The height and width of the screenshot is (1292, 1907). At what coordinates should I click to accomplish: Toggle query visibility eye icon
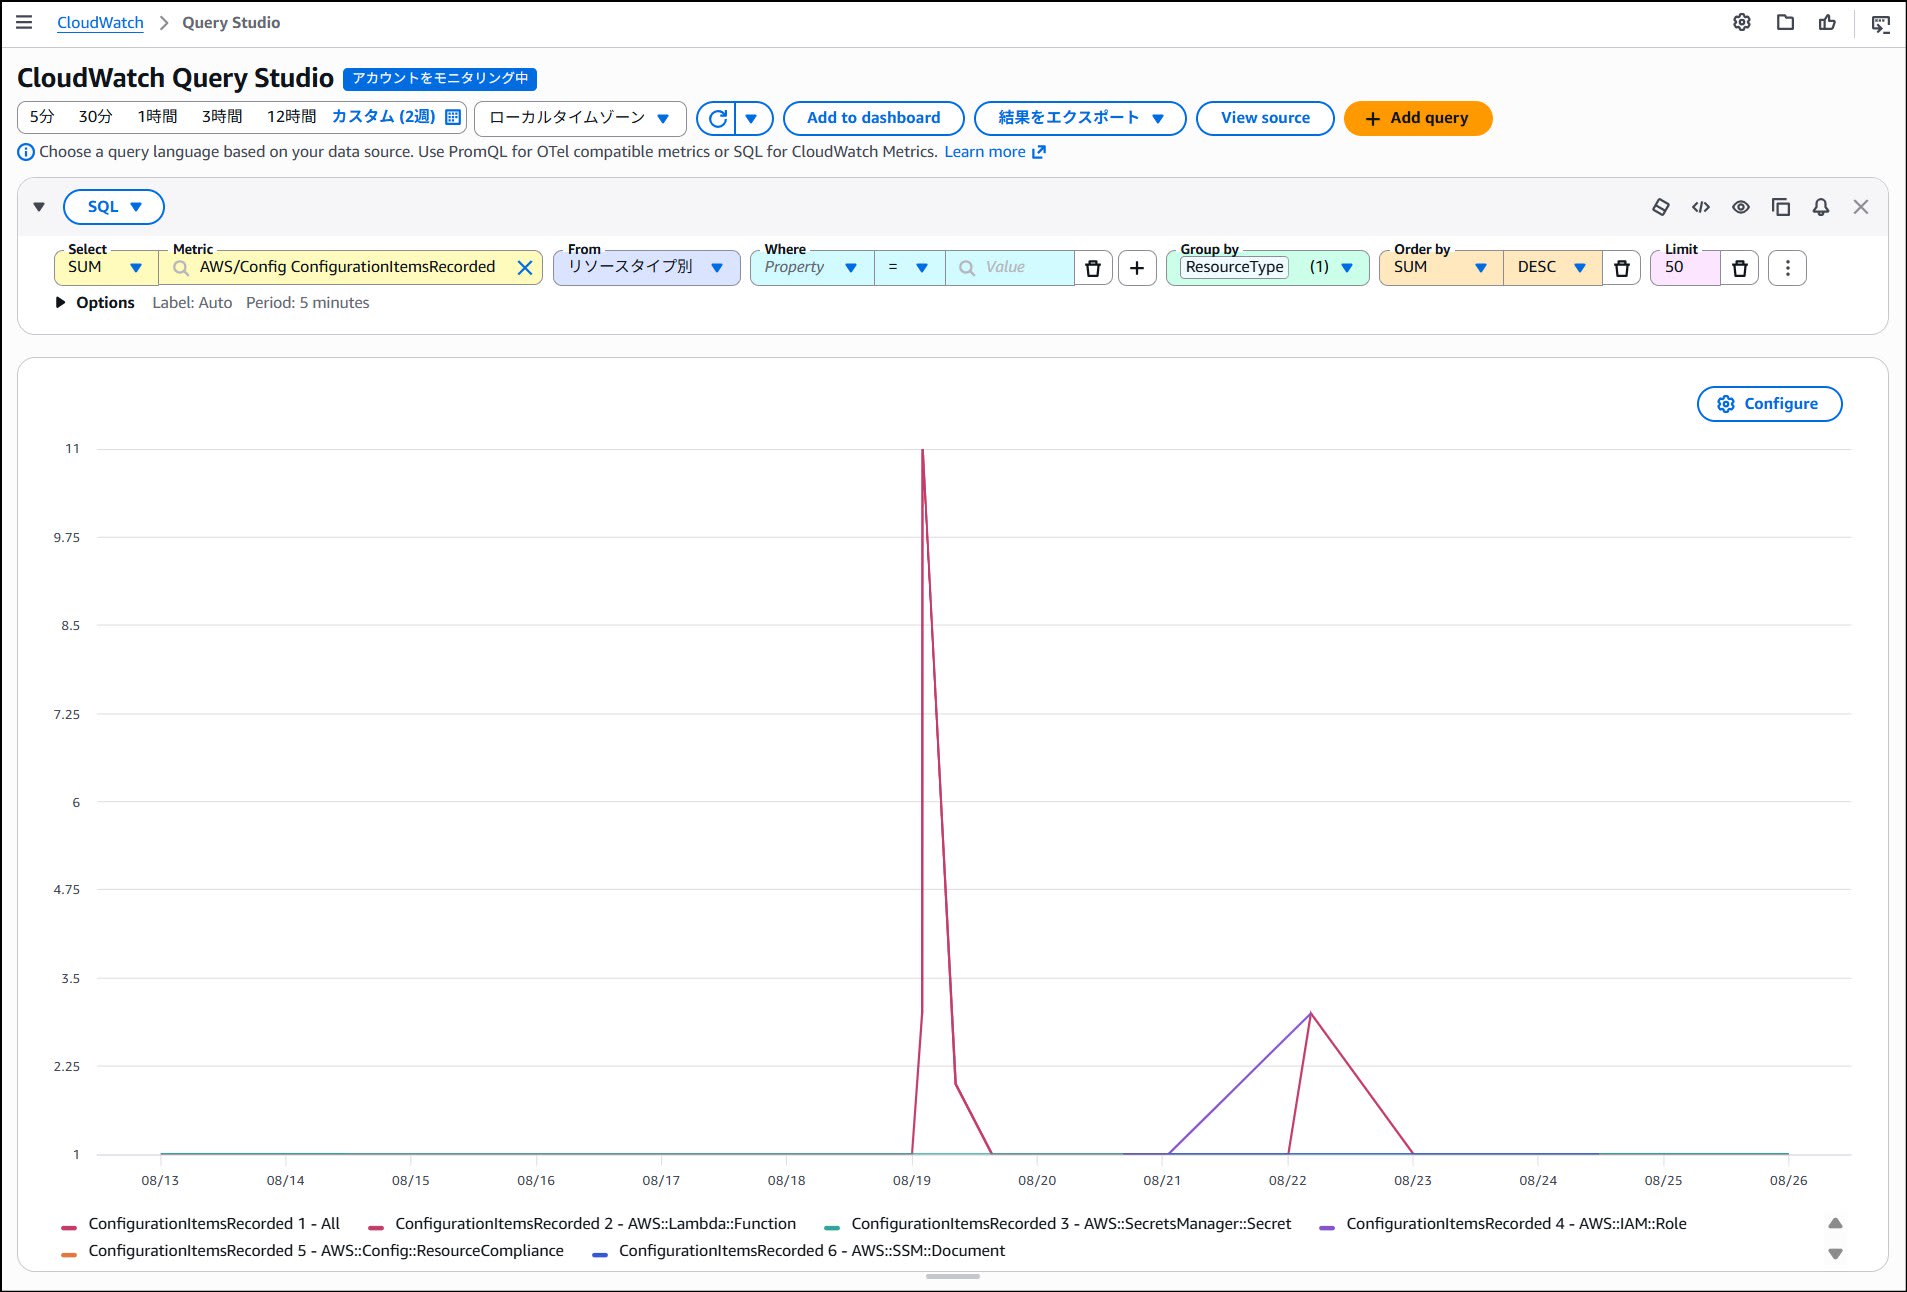coord(1741,207)
